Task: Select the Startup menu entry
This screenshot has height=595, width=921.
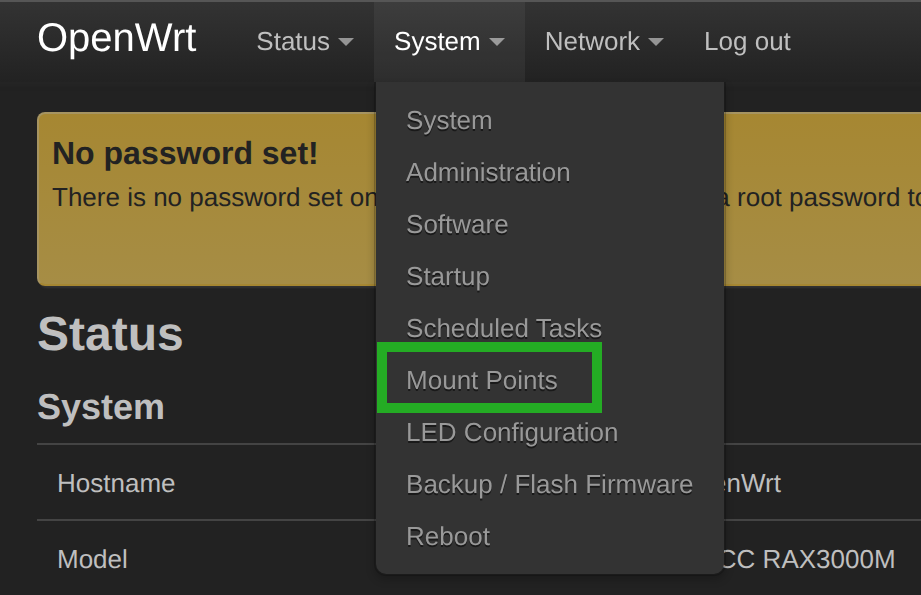Action: tap(448, 277)
